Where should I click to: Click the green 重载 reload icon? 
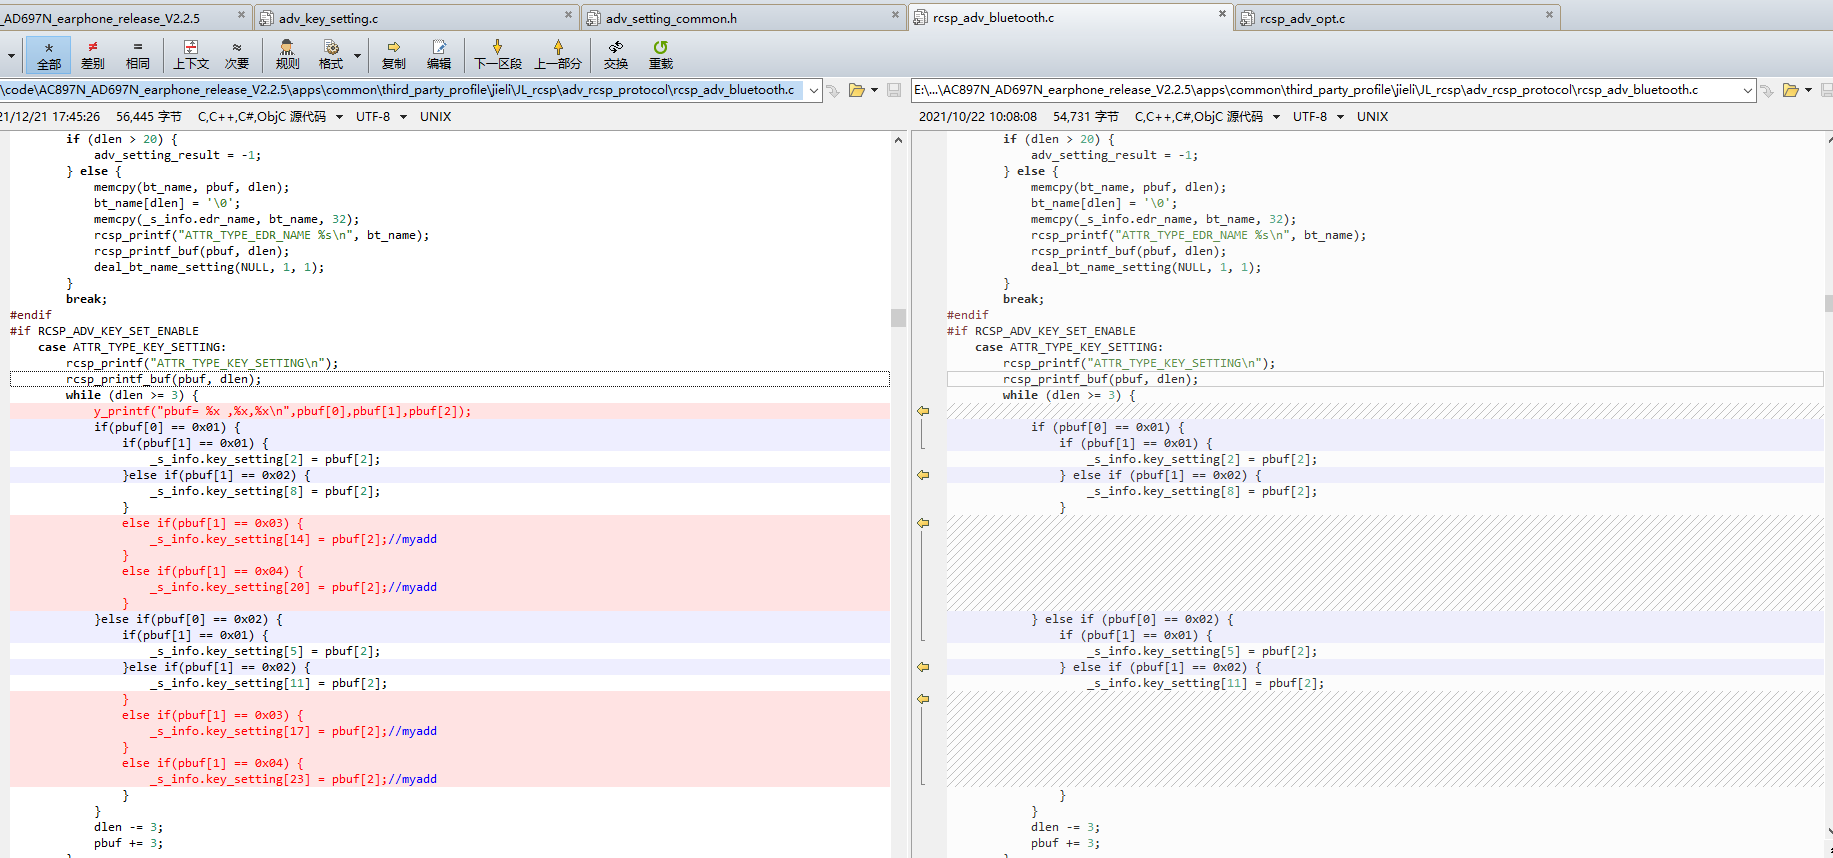661,55
